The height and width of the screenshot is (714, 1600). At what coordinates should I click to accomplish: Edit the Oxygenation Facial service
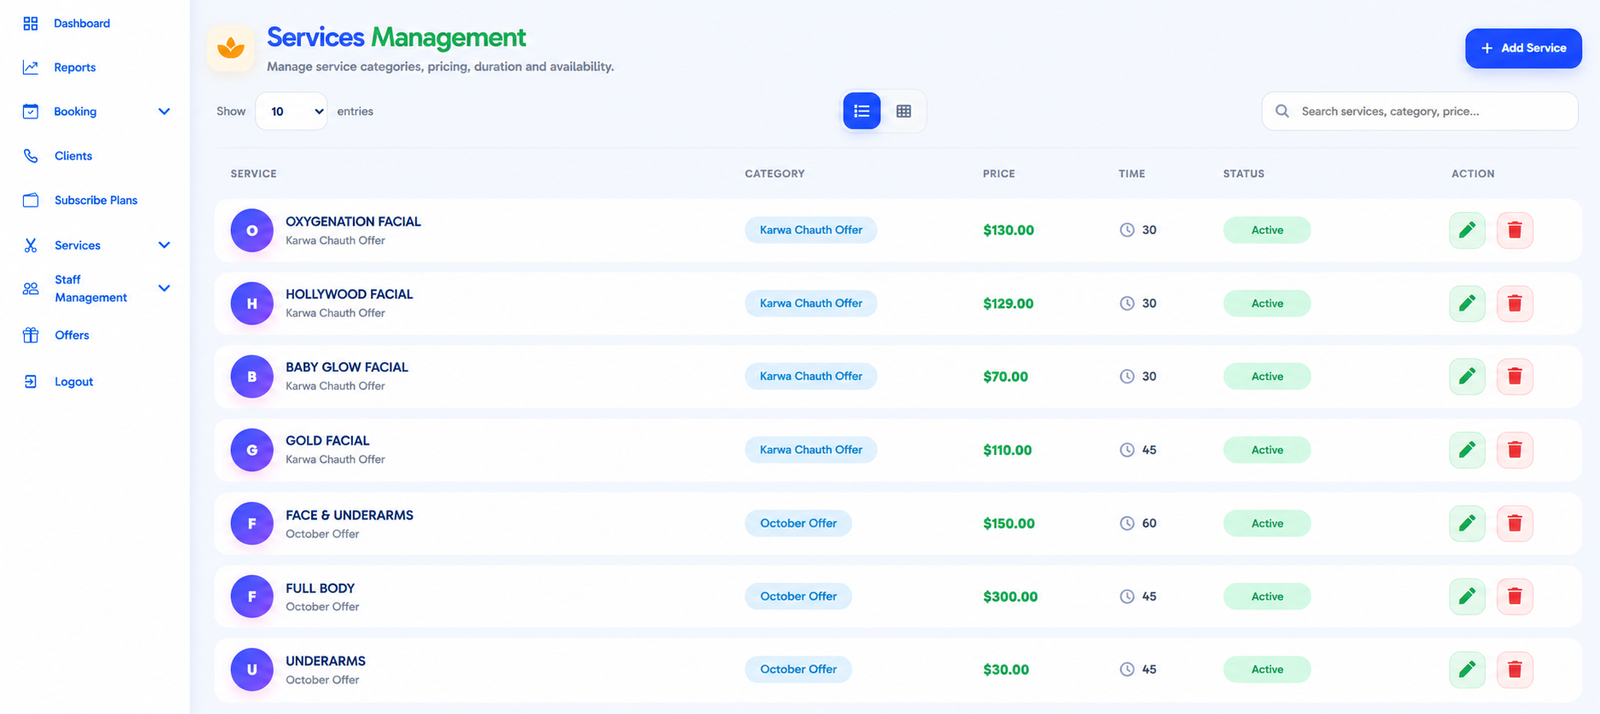[x=1467, y=230]
